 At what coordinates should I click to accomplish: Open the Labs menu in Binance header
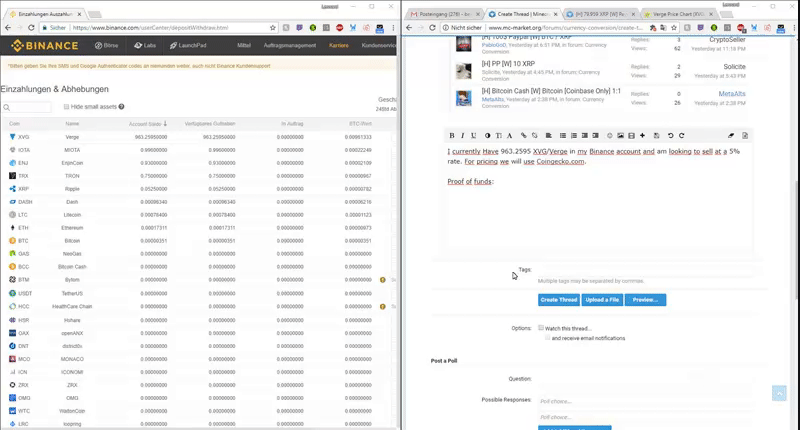point(145,45)
